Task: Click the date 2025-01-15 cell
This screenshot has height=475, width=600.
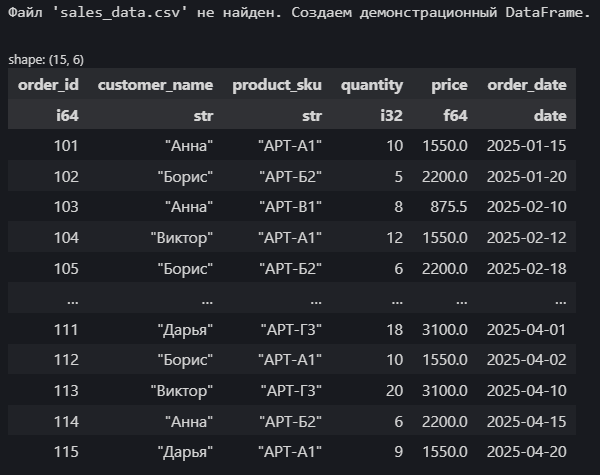Action: 527,145
